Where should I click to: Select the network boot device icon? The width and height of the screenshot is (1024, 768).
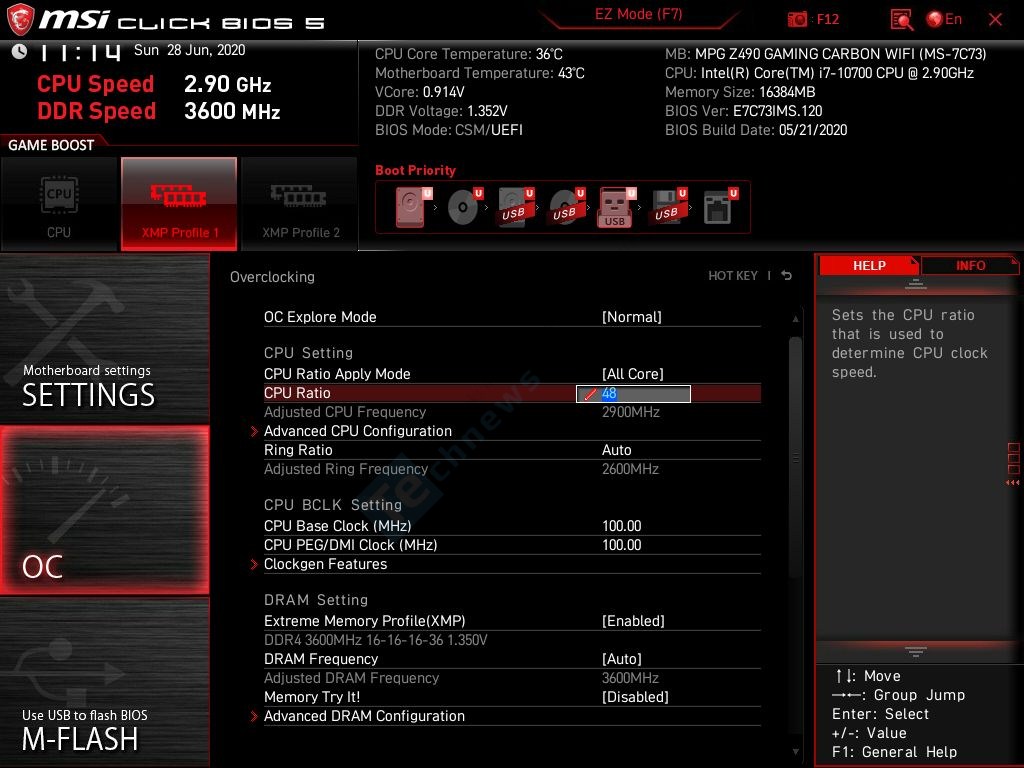pyautogui.click(x=720, y=207)
